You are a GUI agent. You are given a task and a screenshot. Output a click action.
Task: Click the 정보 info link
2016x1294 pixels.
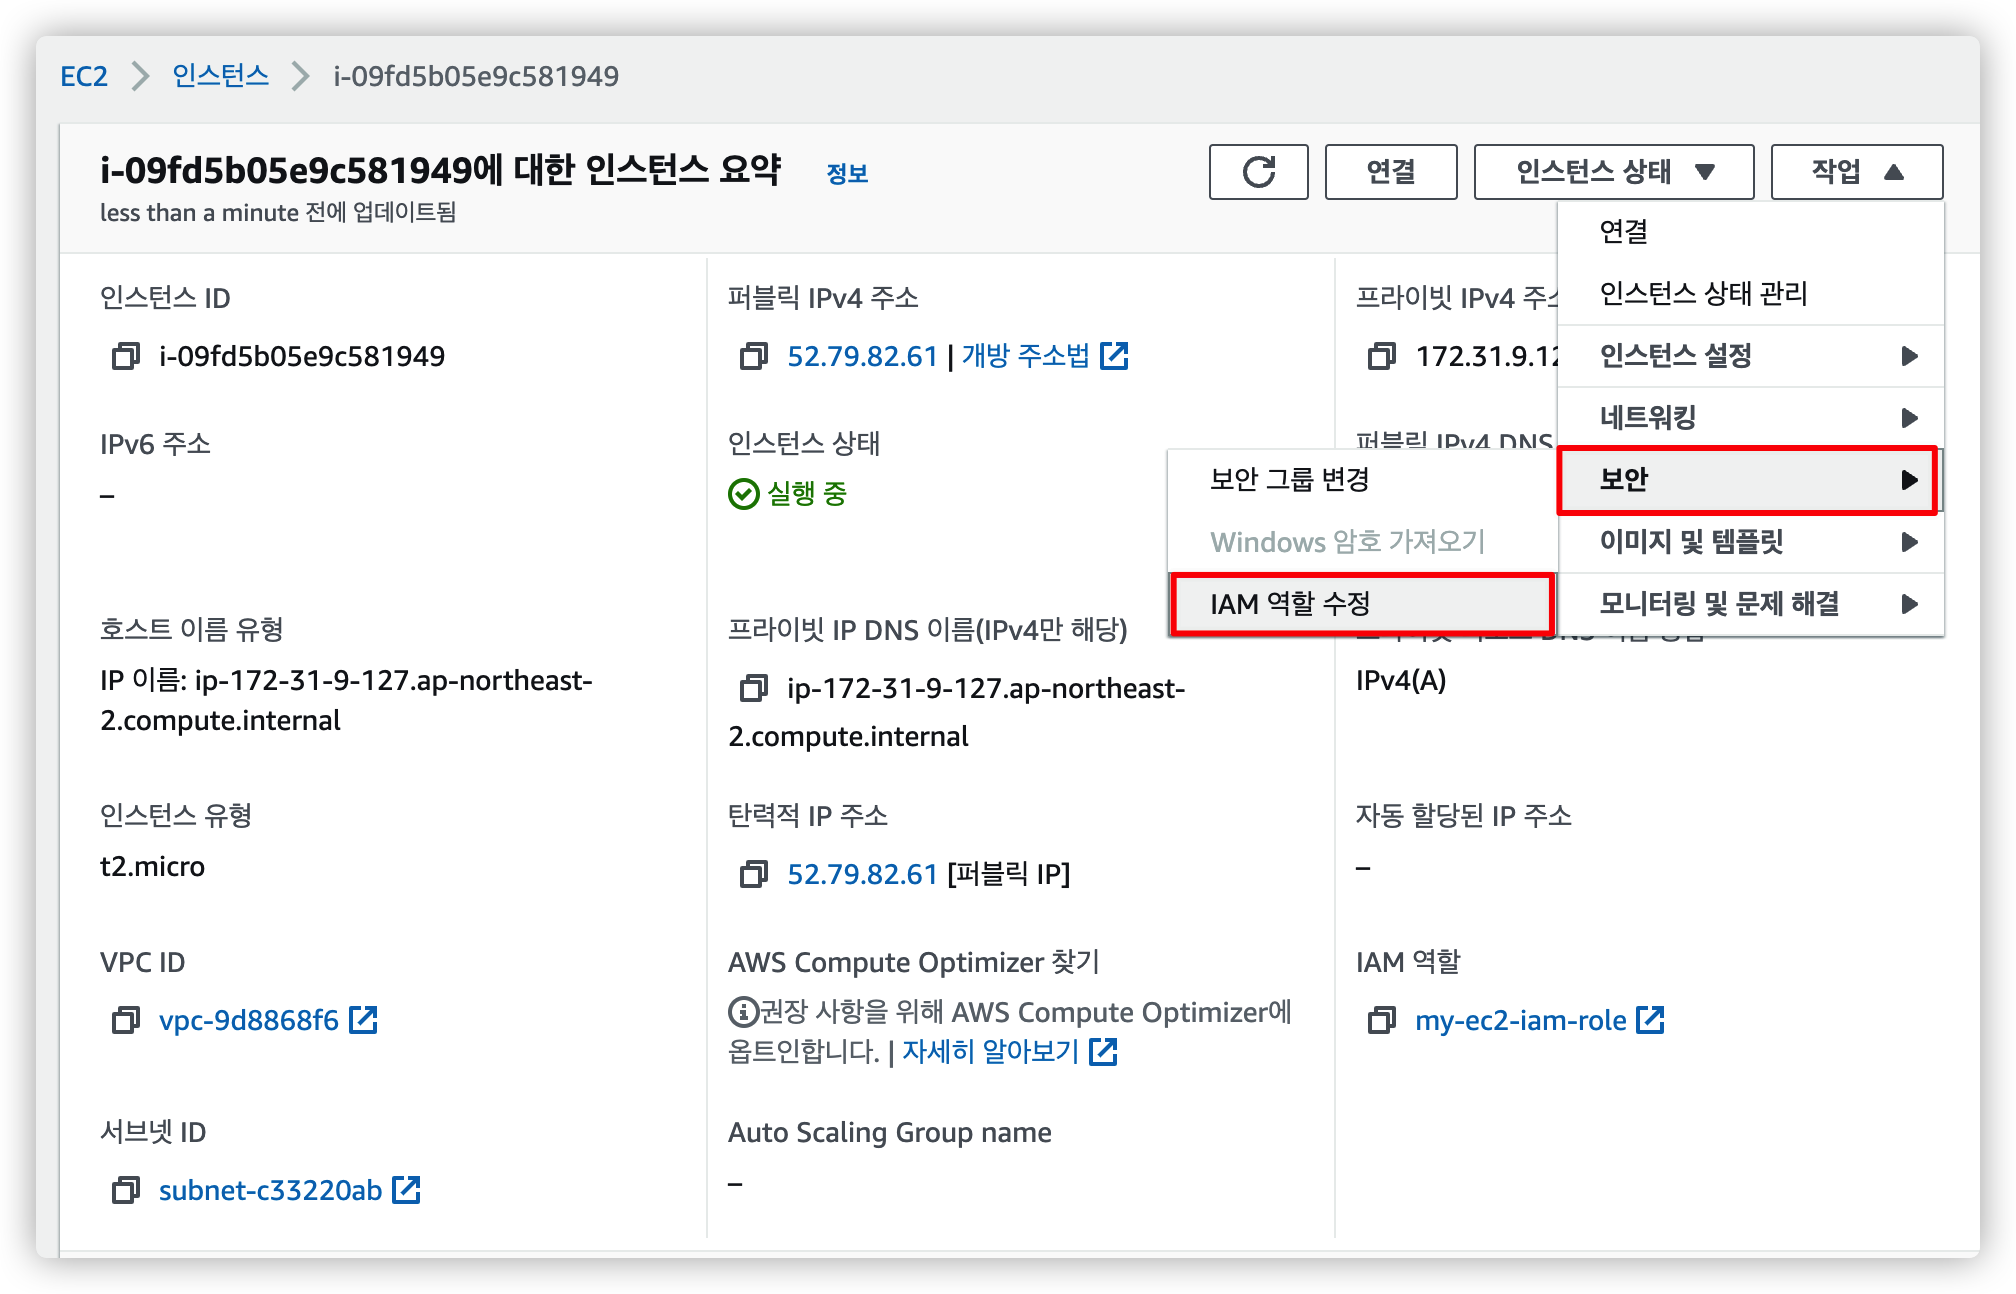click(847, 174)
